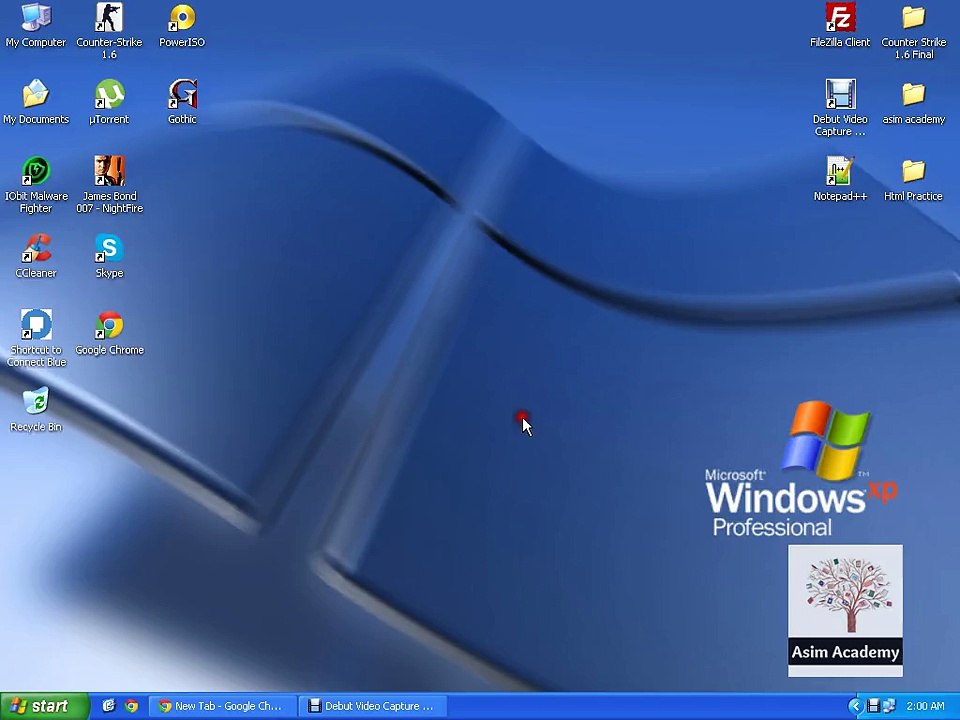Click the network connection tray icon

coord(888,706)
